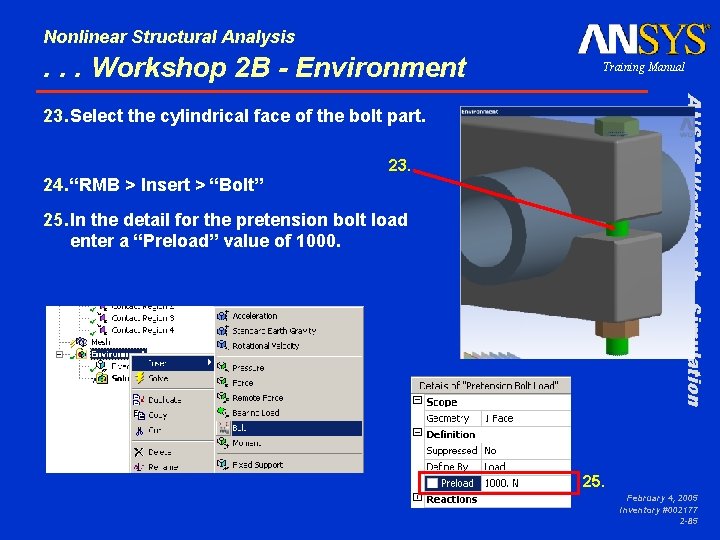Click the Duplicate icon in context menu
Viewport: 720px width, 540px height.
pos(139,399)
